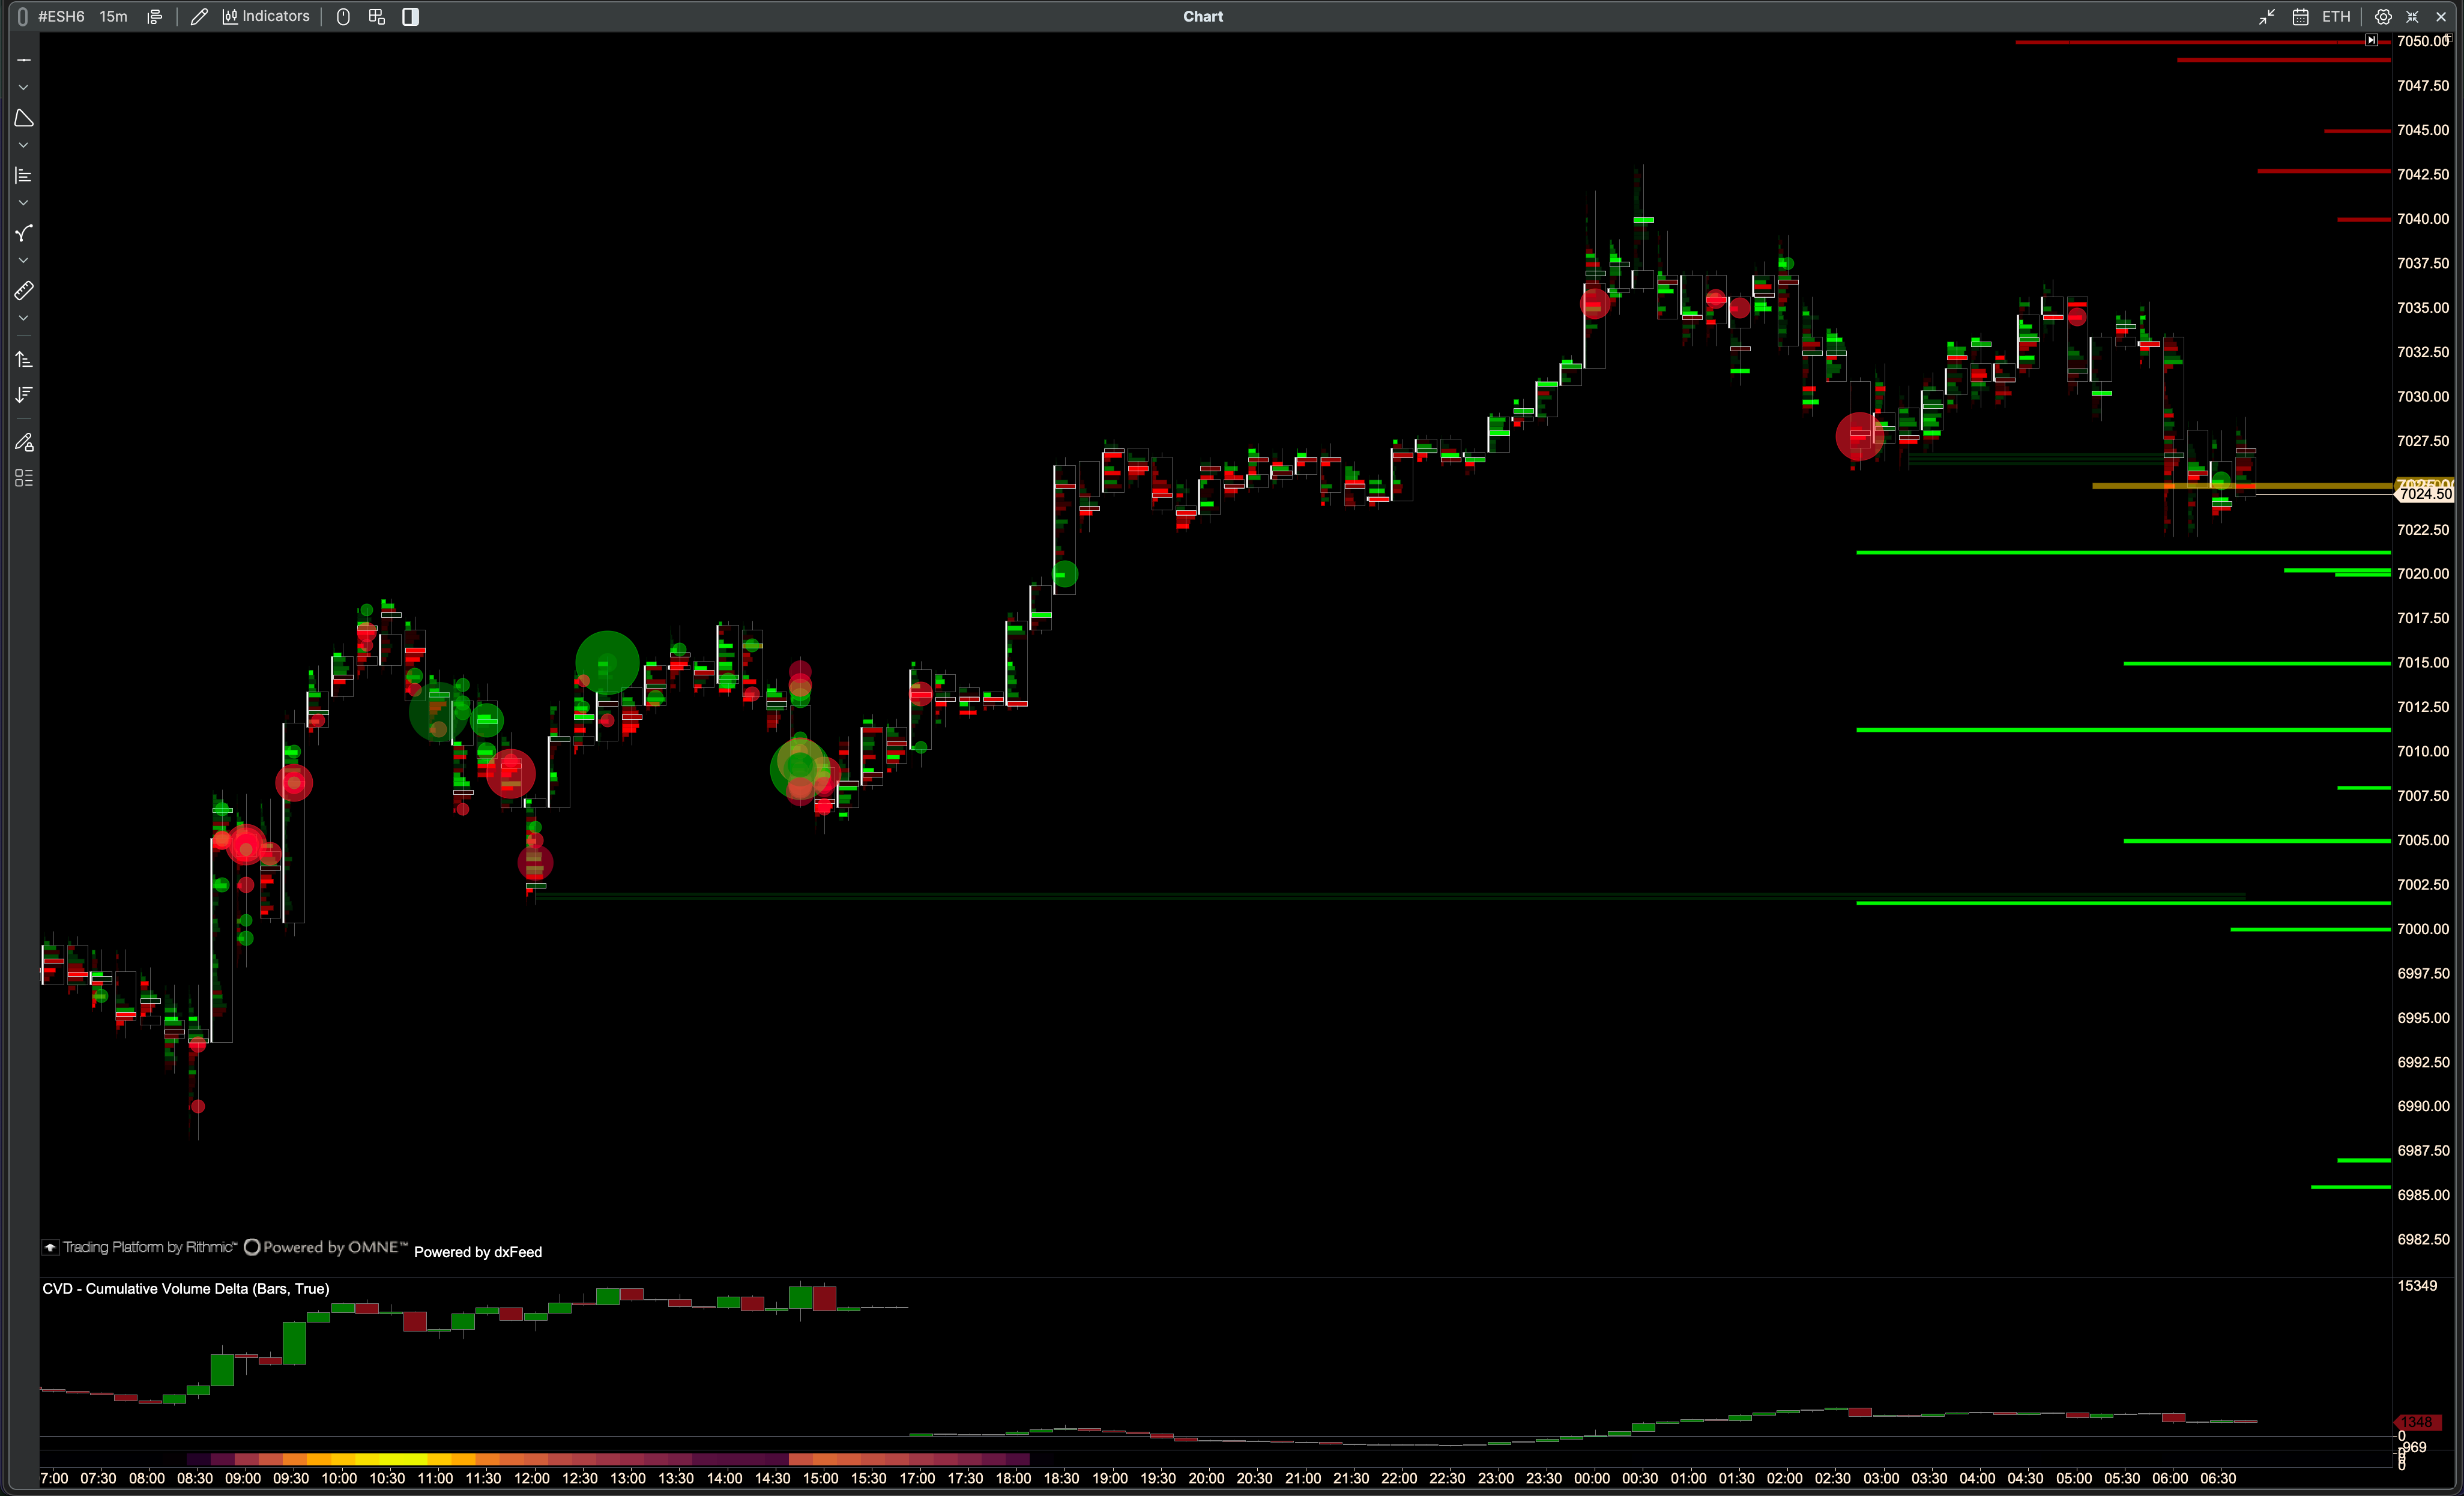Viewport: 2464px width, 1496px height.
Task: Click the scroll-to-latest-bar arrow button
Action: [x=2371, y=40]
